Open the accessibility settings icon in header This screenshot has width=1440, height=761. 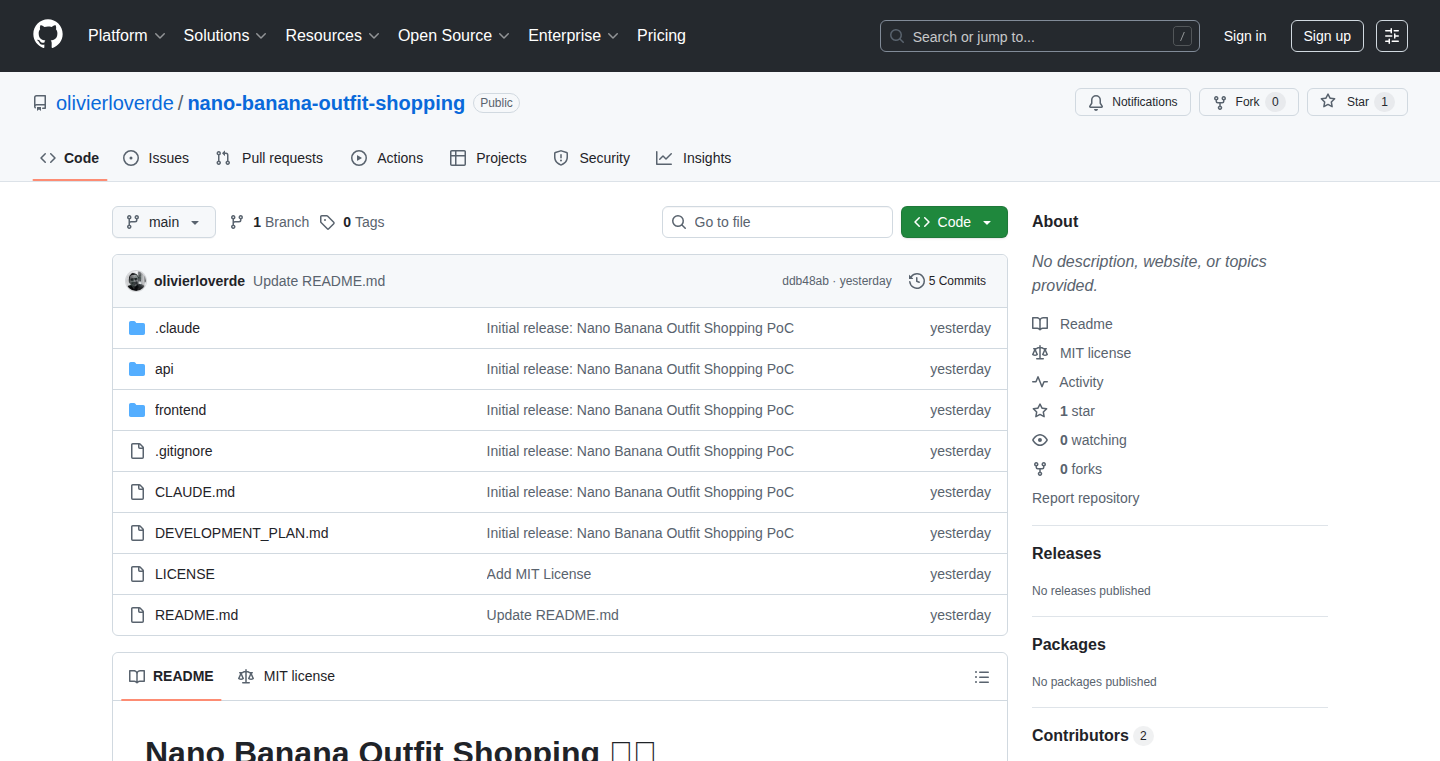click(1391, 36)
